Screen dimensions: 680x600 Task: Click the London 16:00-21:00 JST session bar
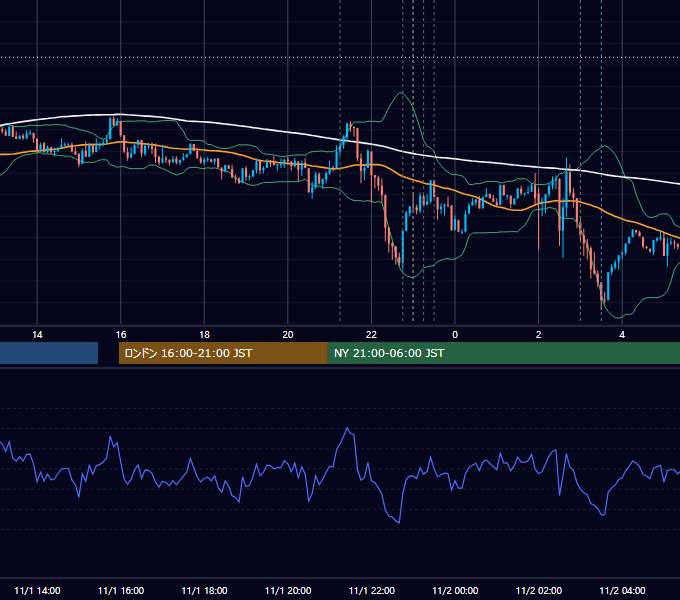click(x=223, y=353)
